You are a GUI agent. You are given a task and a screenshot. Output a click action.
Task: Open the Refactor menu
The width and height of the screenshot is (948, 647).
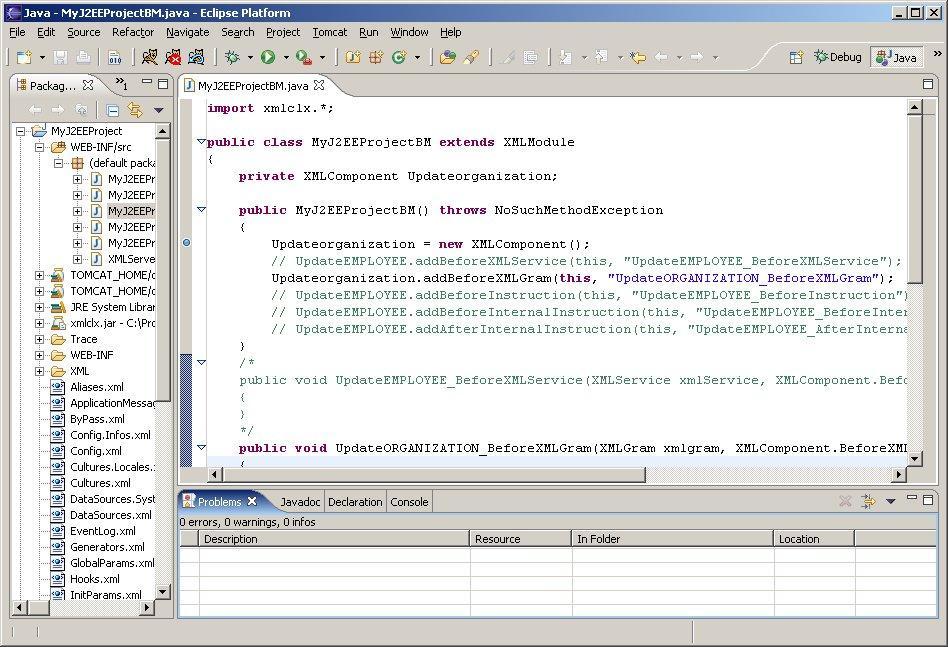point(133,32)
